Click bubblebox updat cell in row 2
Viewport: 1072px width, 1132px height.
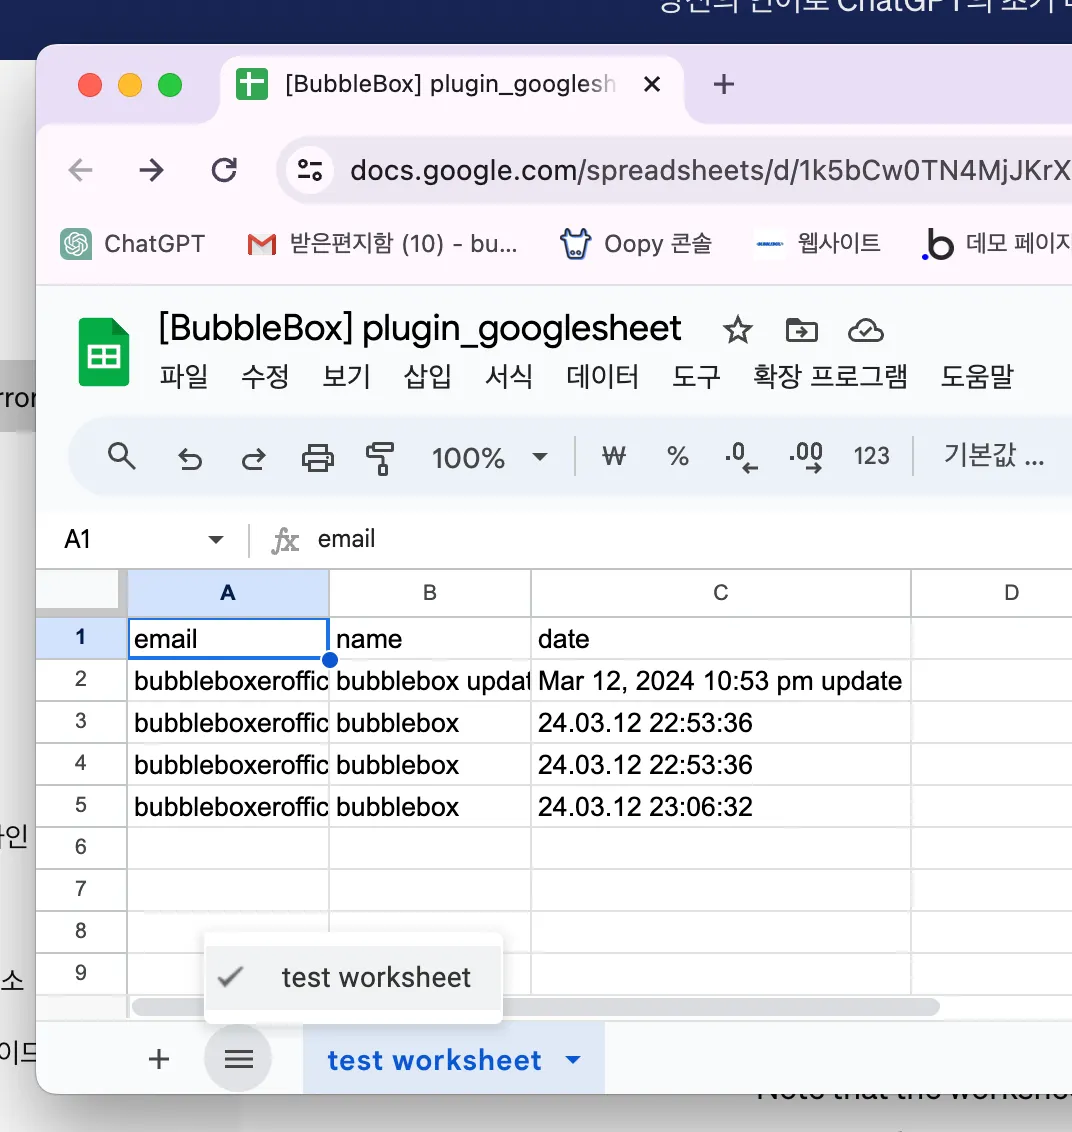point(430,681)
